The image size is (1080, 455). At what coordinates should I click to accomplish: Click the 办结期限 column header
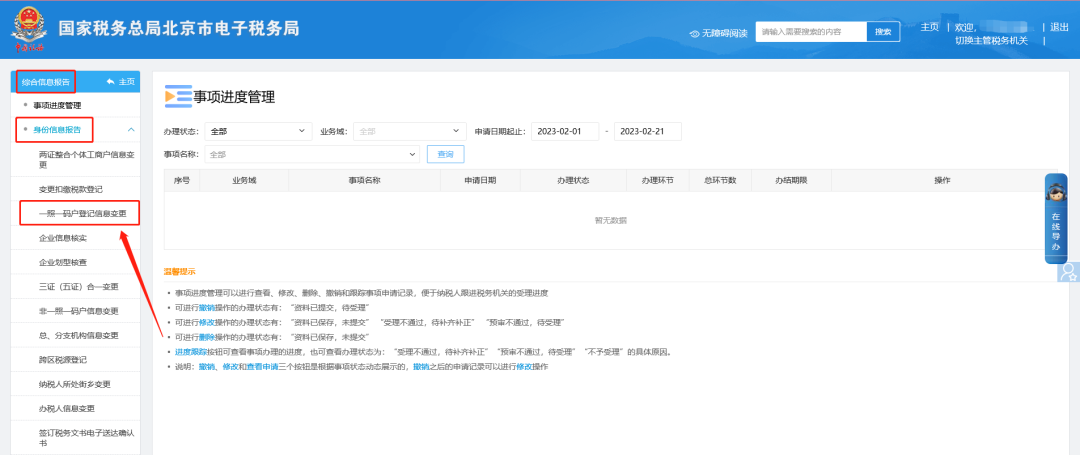[x=791, y=180]
